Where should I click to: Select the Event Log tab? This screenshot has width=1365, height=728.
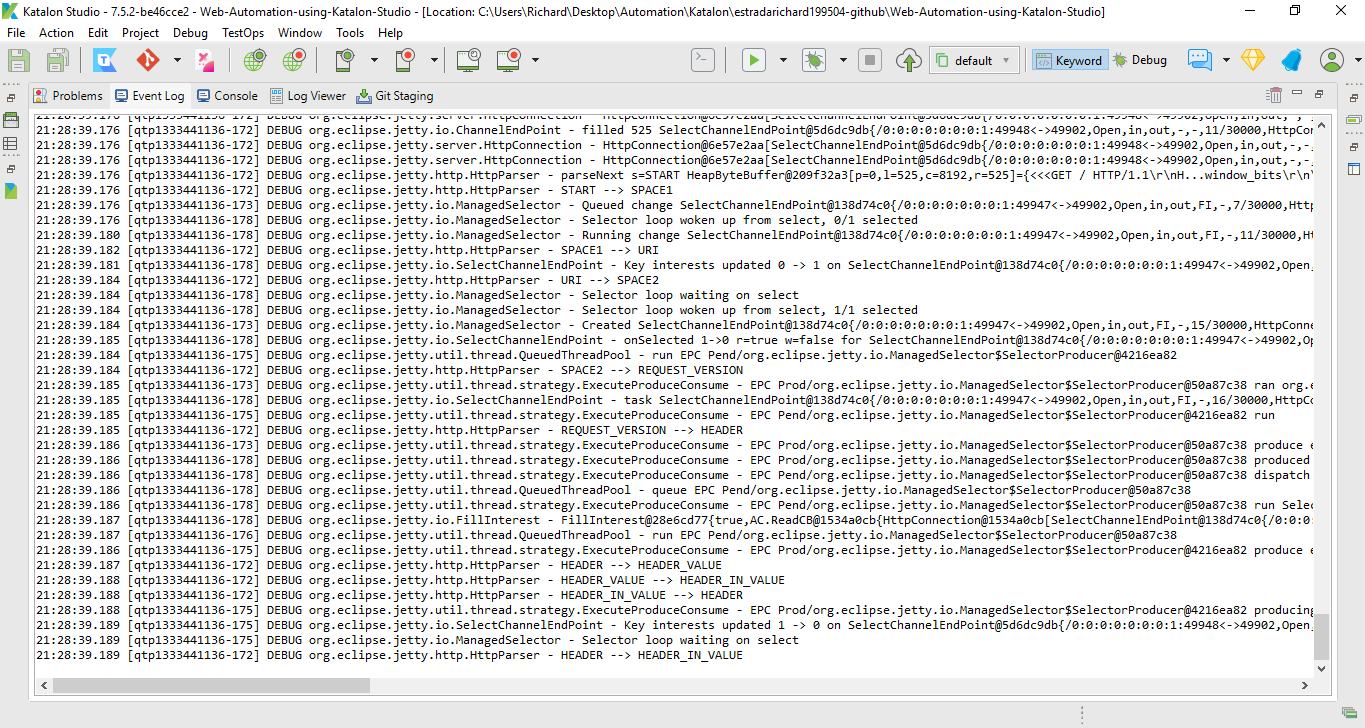point(149,96)
